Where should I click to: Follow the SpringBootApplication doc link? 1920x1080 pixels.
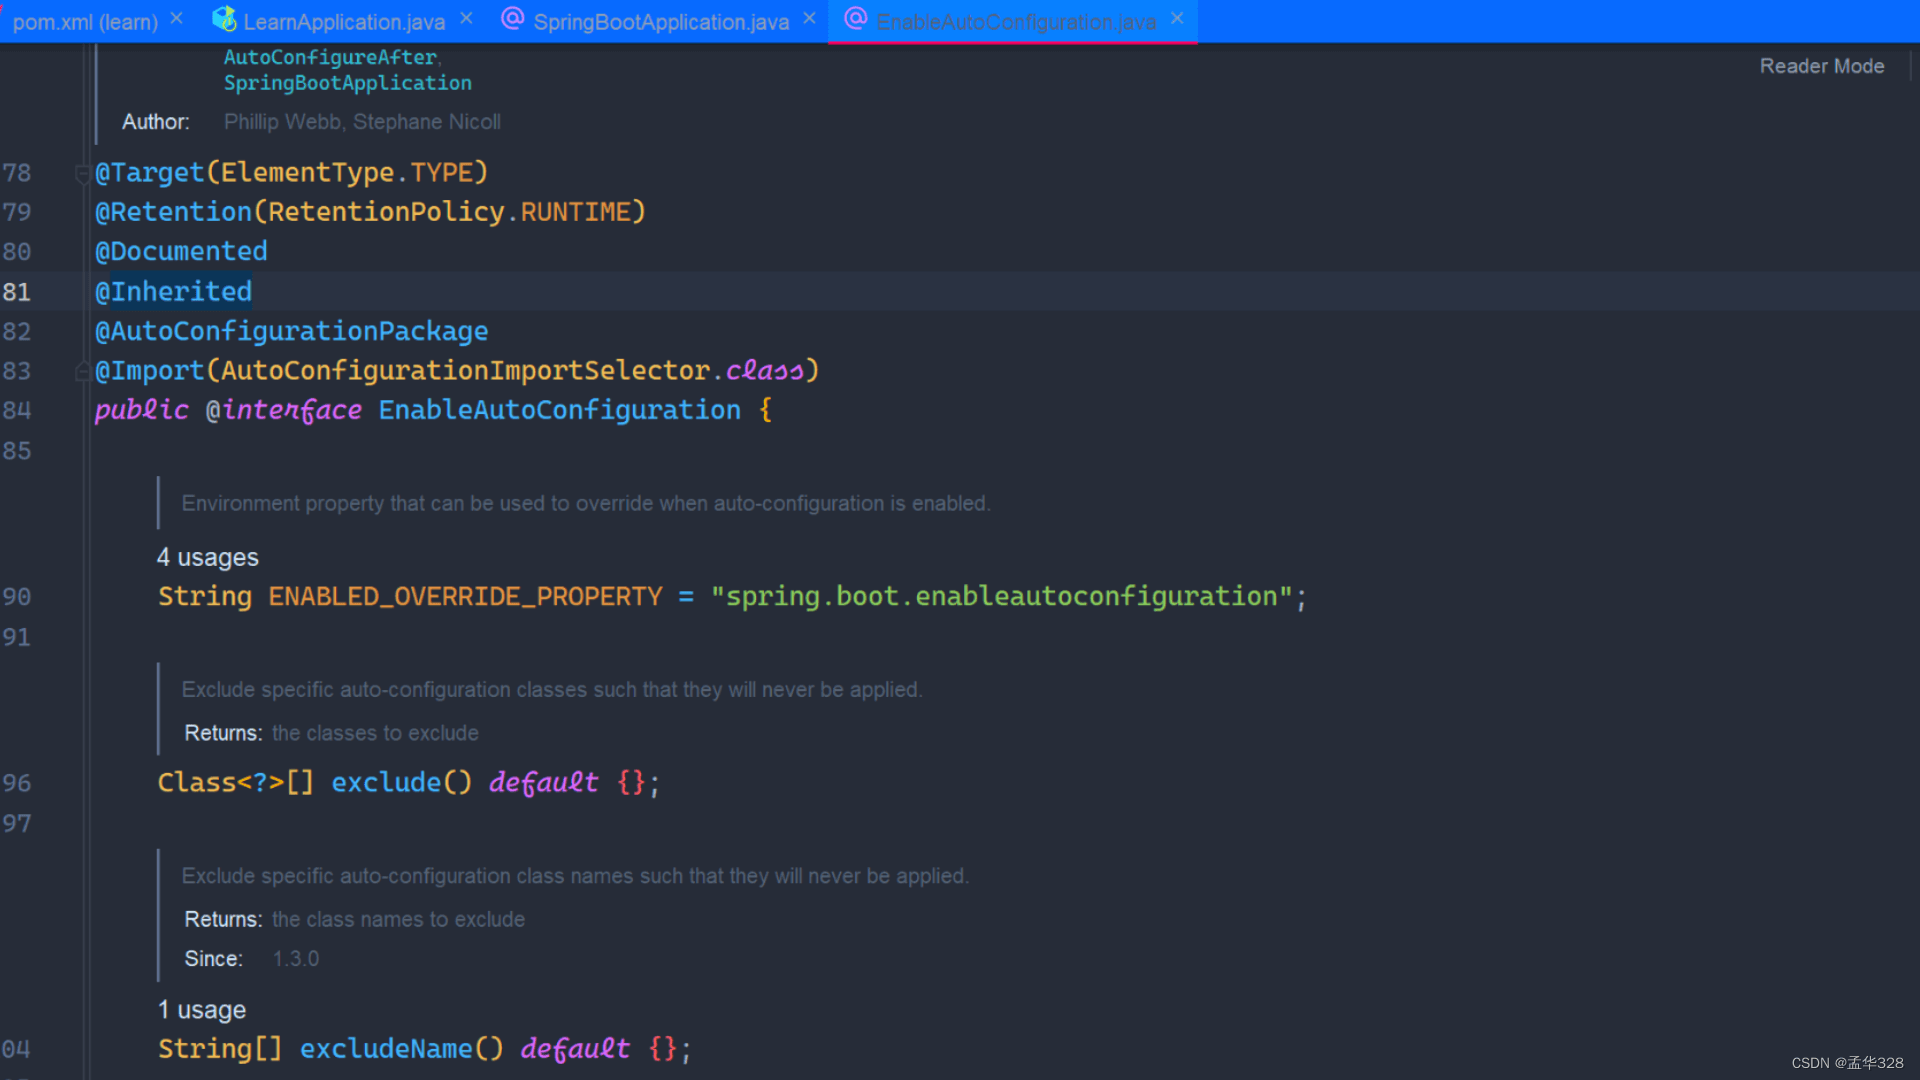(347, 83)
